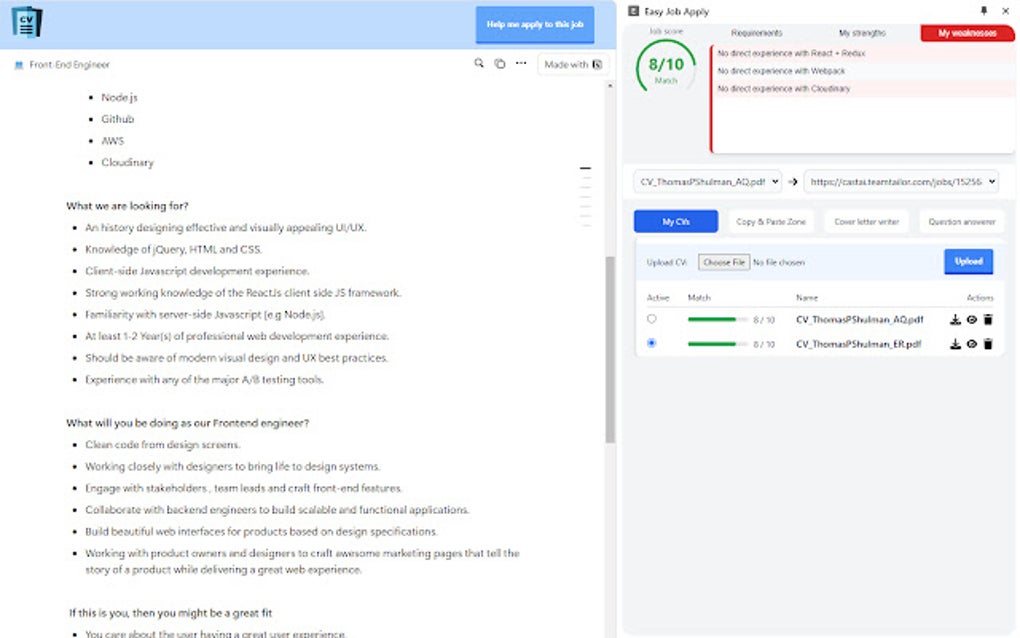
Task: Open the duplicate/copy icon next to search
Action: [499, 63]
